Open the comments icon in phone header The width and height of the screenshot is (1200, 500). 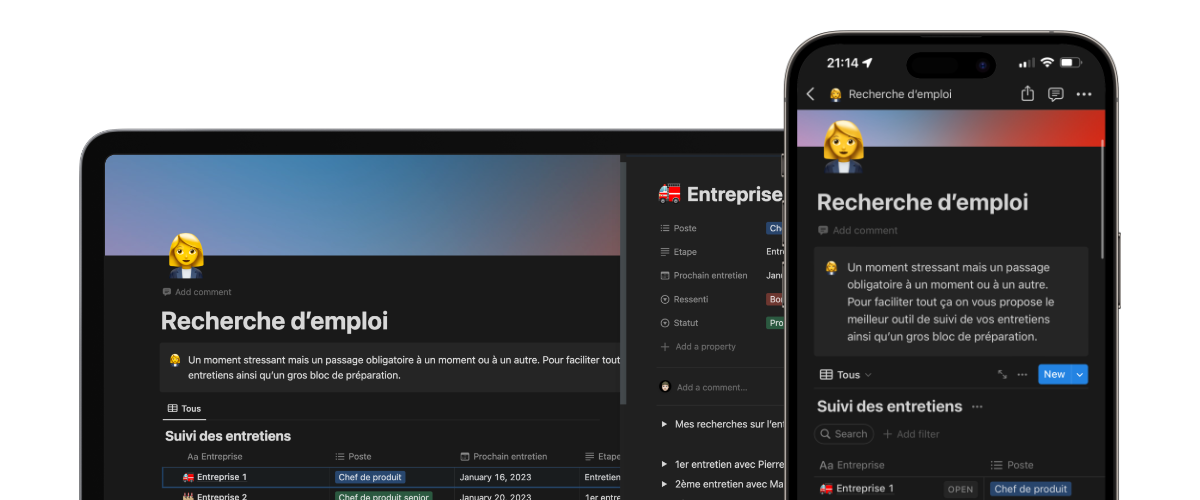tap(1055, 94)
